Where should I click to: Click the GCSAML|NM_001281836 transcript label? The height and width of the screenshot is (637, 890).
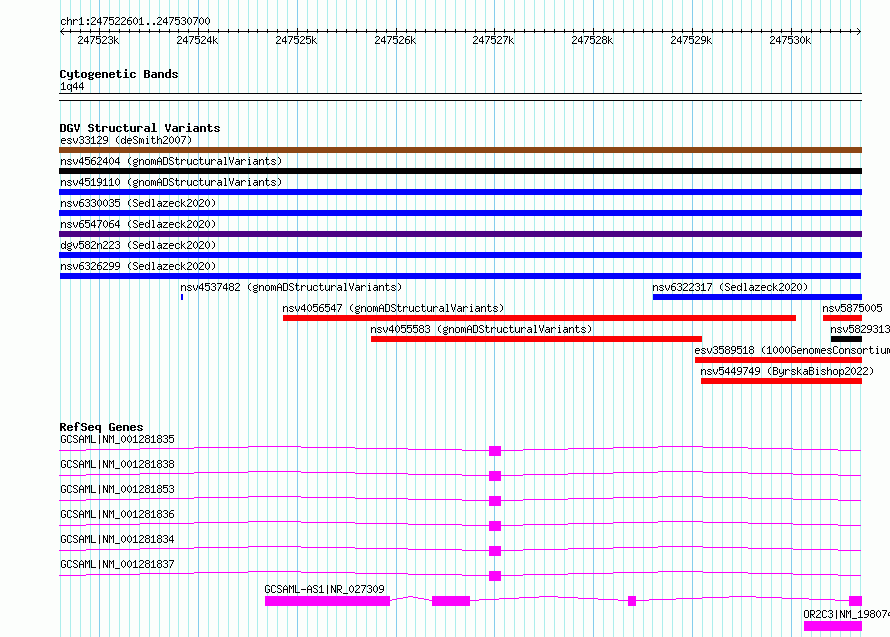pyautogui.click(x=117, y=514)
